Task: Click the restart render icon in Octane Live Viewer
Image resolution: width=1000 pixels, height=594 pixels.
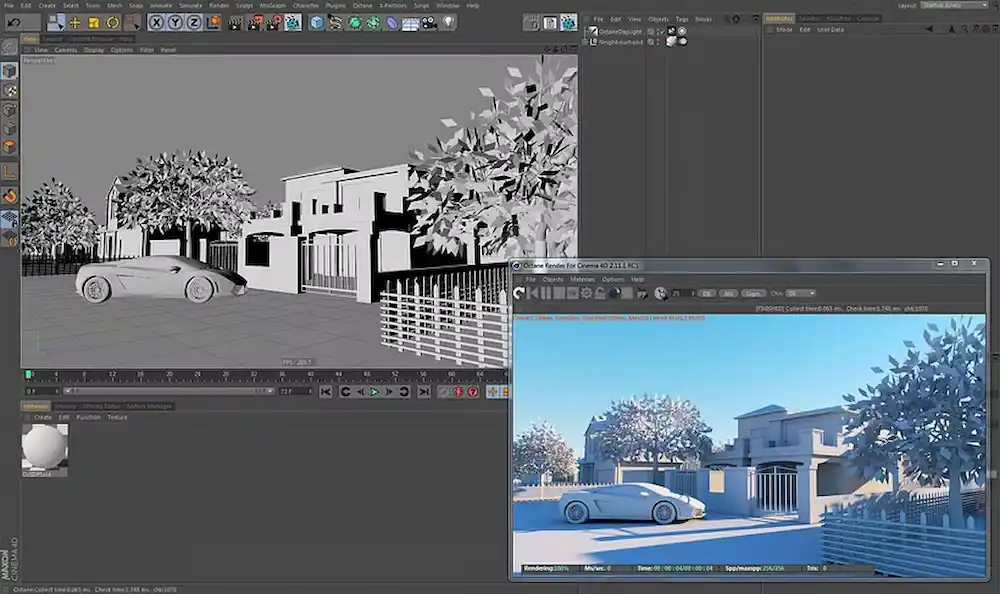Action: click(x=519, y=291)
